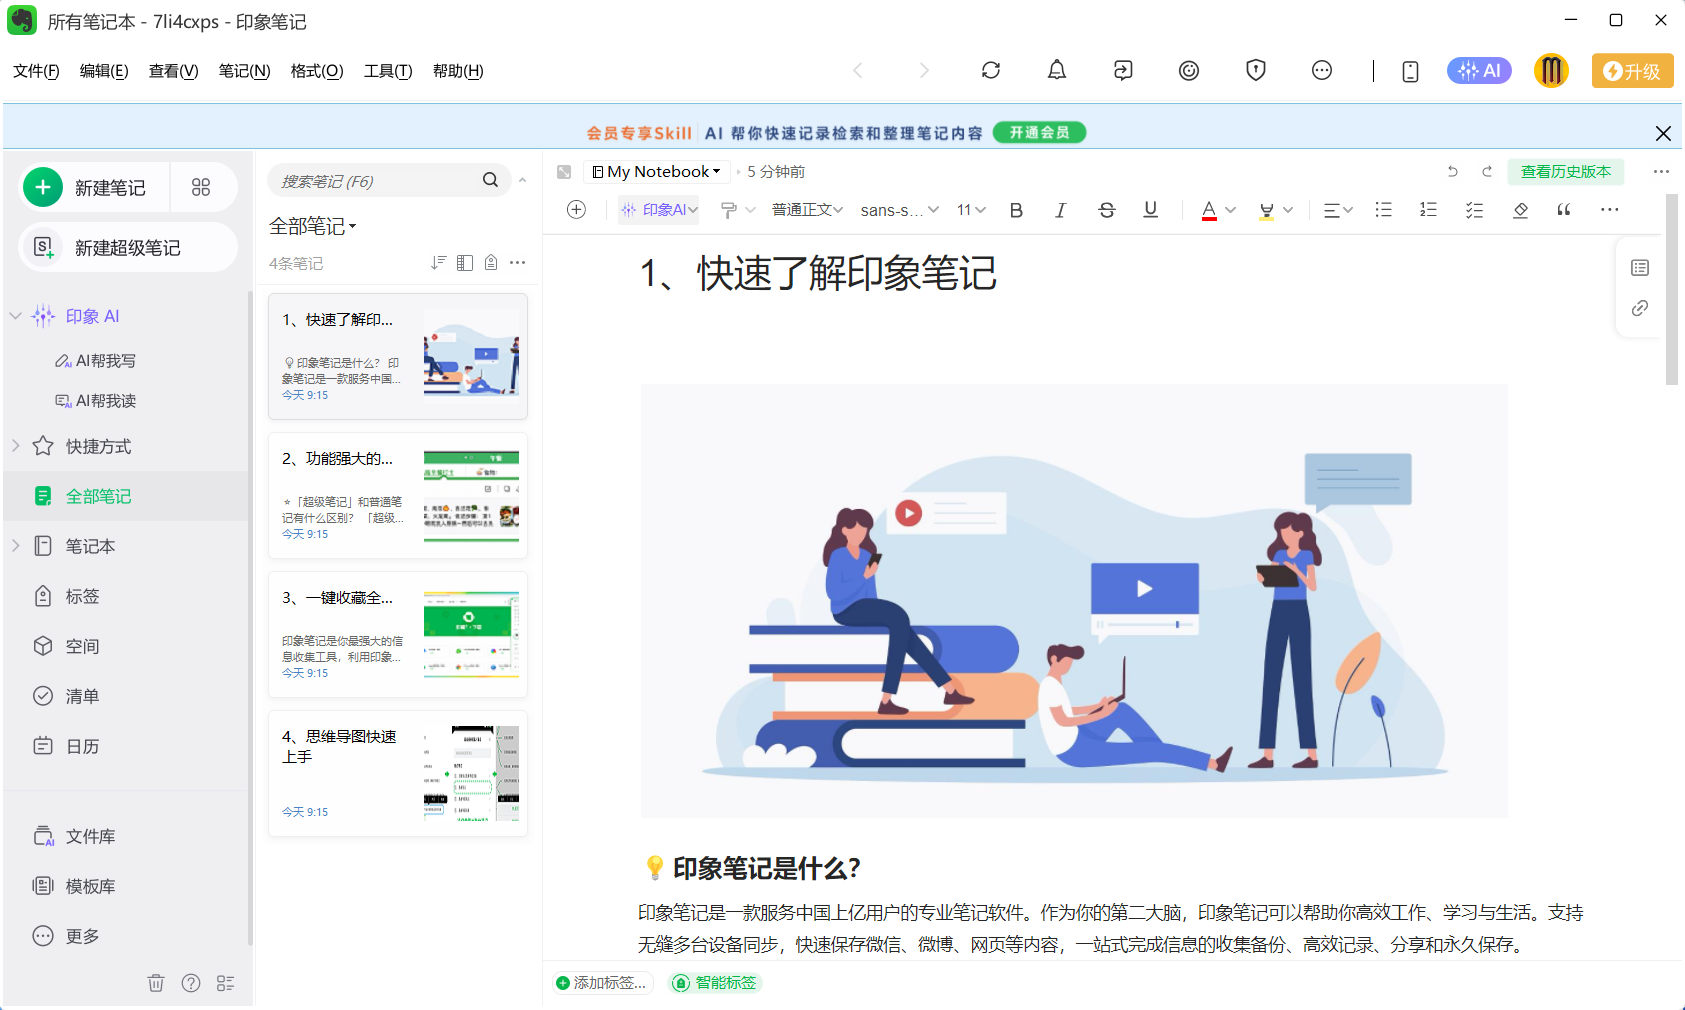Open the template grid icon beside 新建笔记
1685x1010 pixels.
(201, 187)
